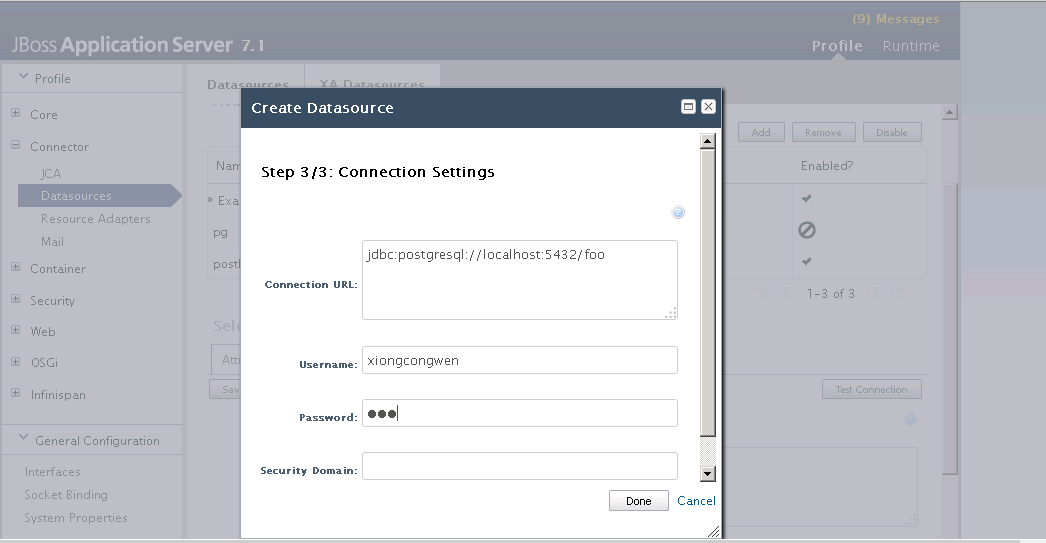Switch to the Runtime tab
This screenshot has width=1046, height=543.
(910, 46)
